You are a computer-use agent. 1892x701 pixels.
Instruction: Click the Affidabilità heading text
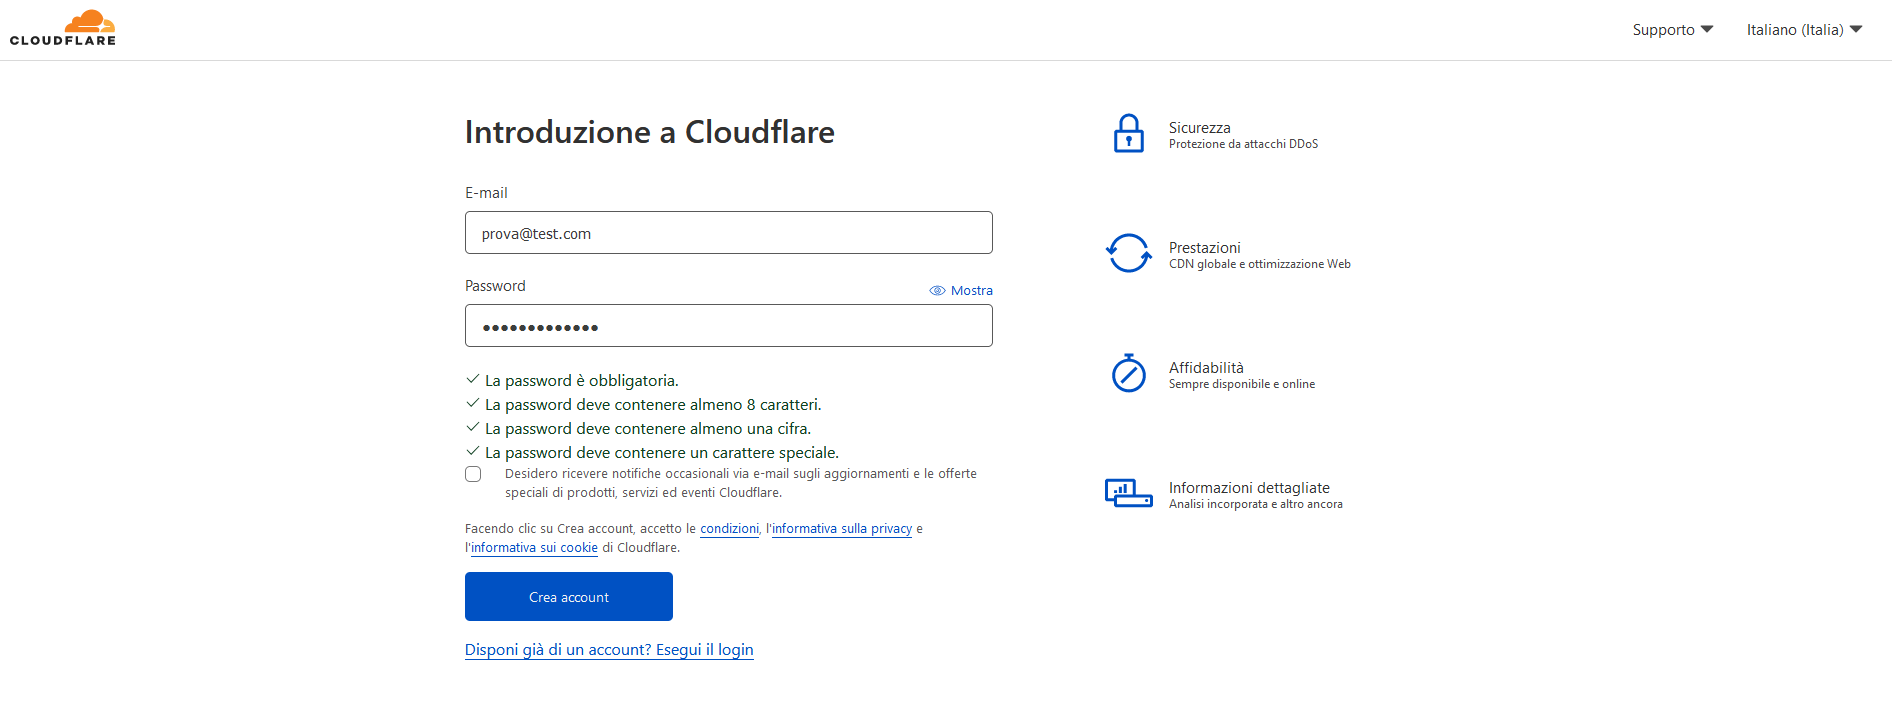(x=1206, y=368)
